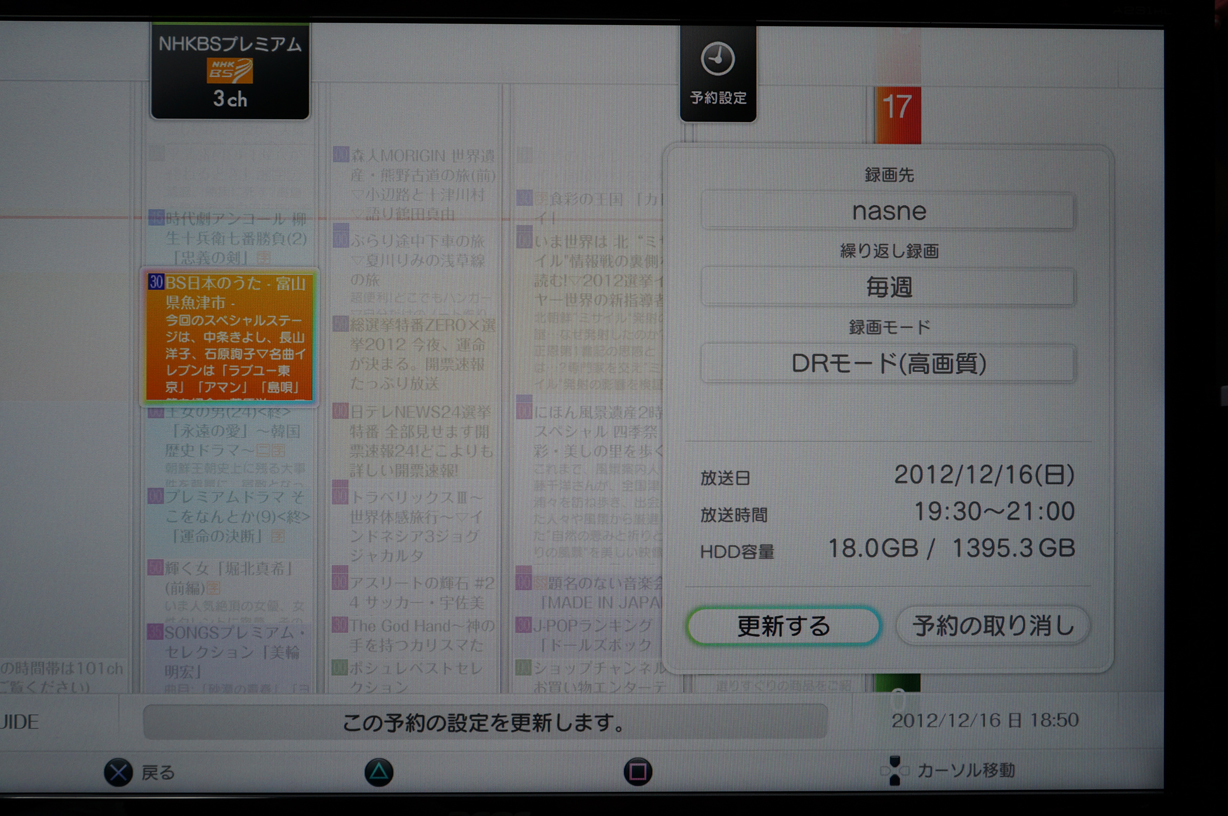The height and width of the screenshot is (816, 1228).
Task: Select the 時代劇アンコール program listing
Action: pos(230,238)
